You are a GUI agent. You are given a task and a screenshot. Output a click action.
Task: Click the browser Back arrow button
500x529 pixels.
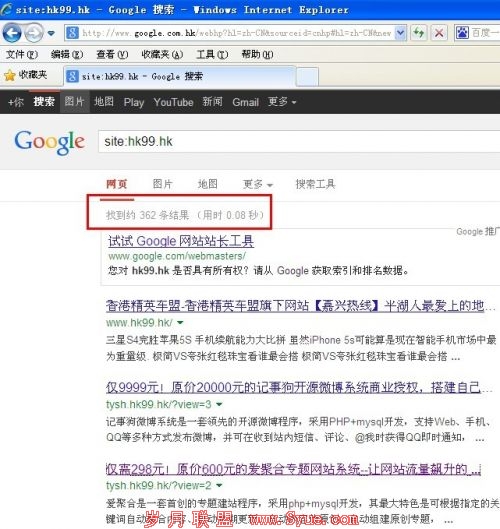pyautogui.click(x=12, y=33)
